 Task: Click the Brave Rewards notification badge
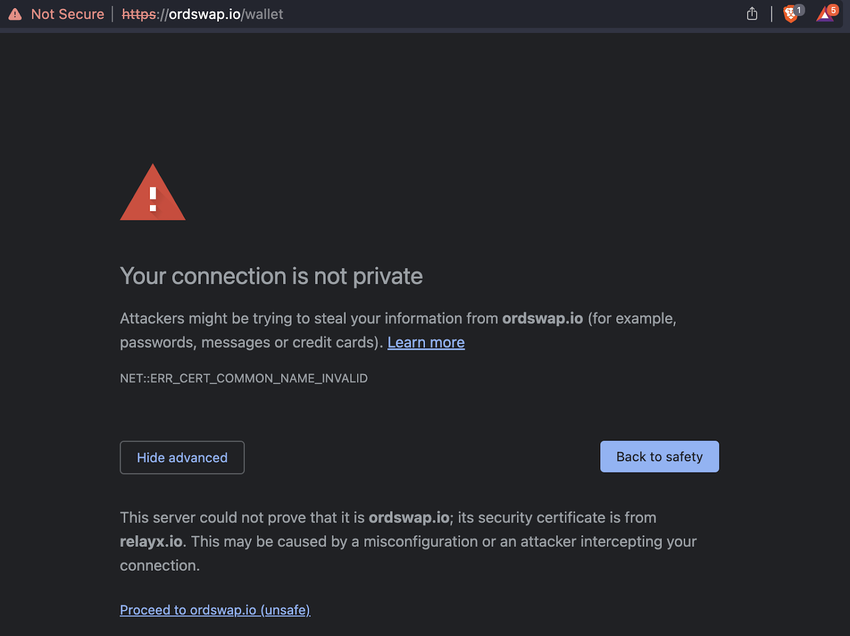tap(832, 10)
